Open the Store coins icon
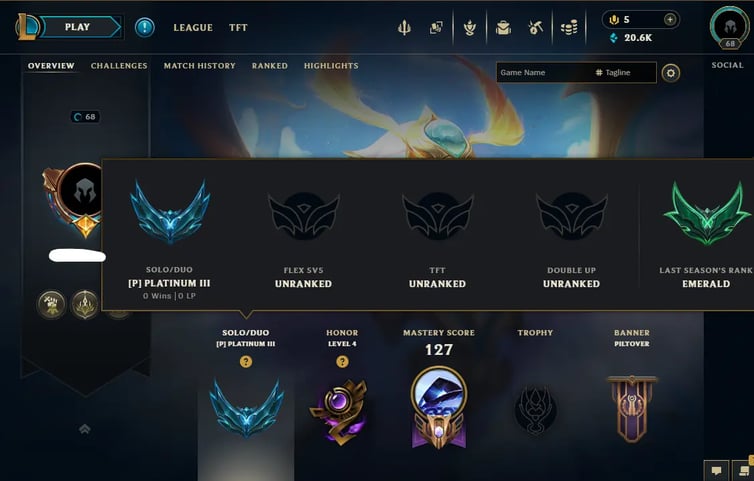This screenshot has width=754, height=481. click(x=569, y=28)
